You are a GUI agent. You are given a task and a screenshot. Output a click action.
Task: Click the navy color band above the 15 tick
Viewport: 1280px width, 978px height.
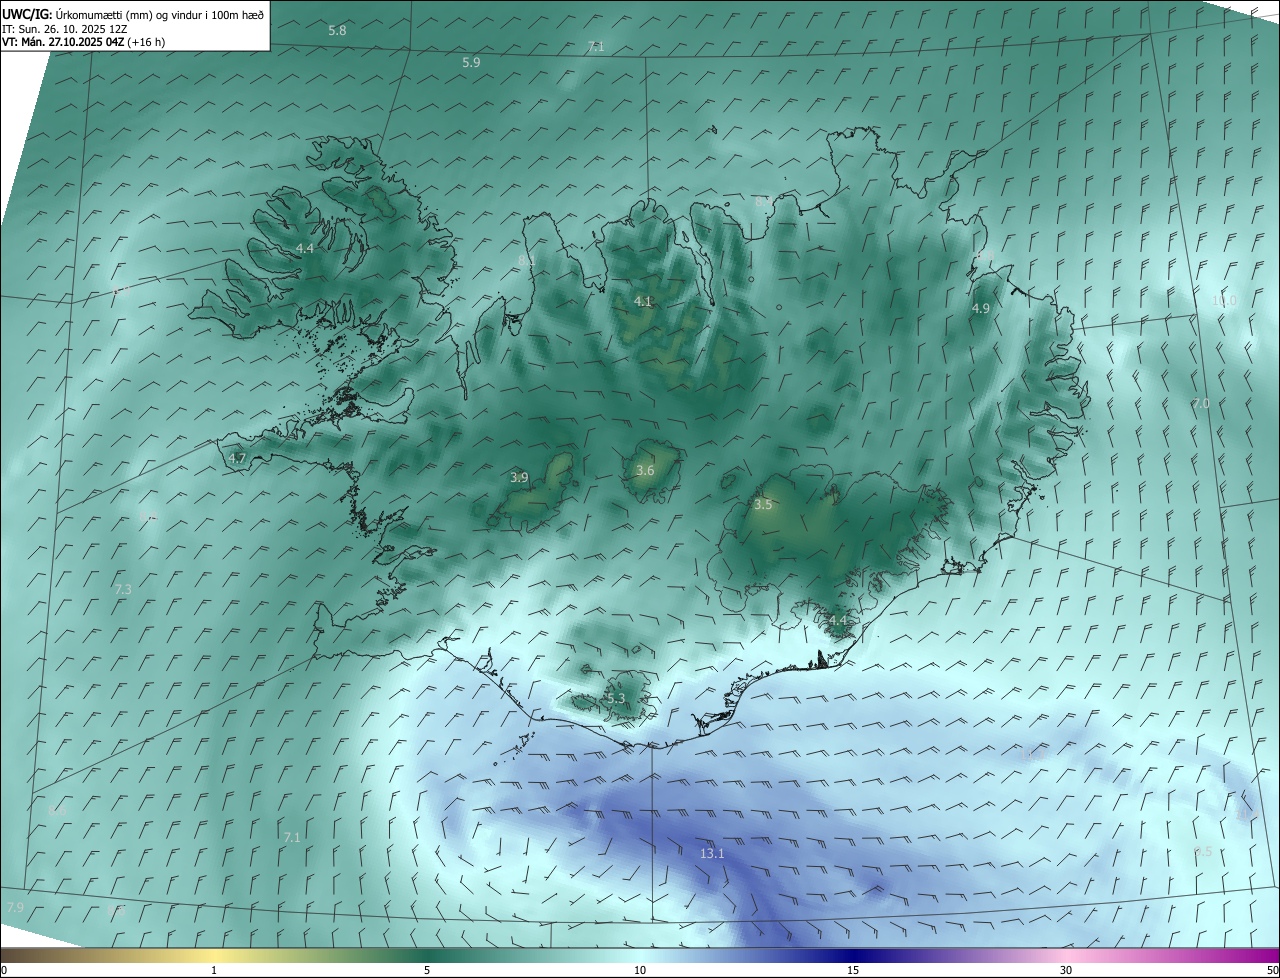point(853,955)
